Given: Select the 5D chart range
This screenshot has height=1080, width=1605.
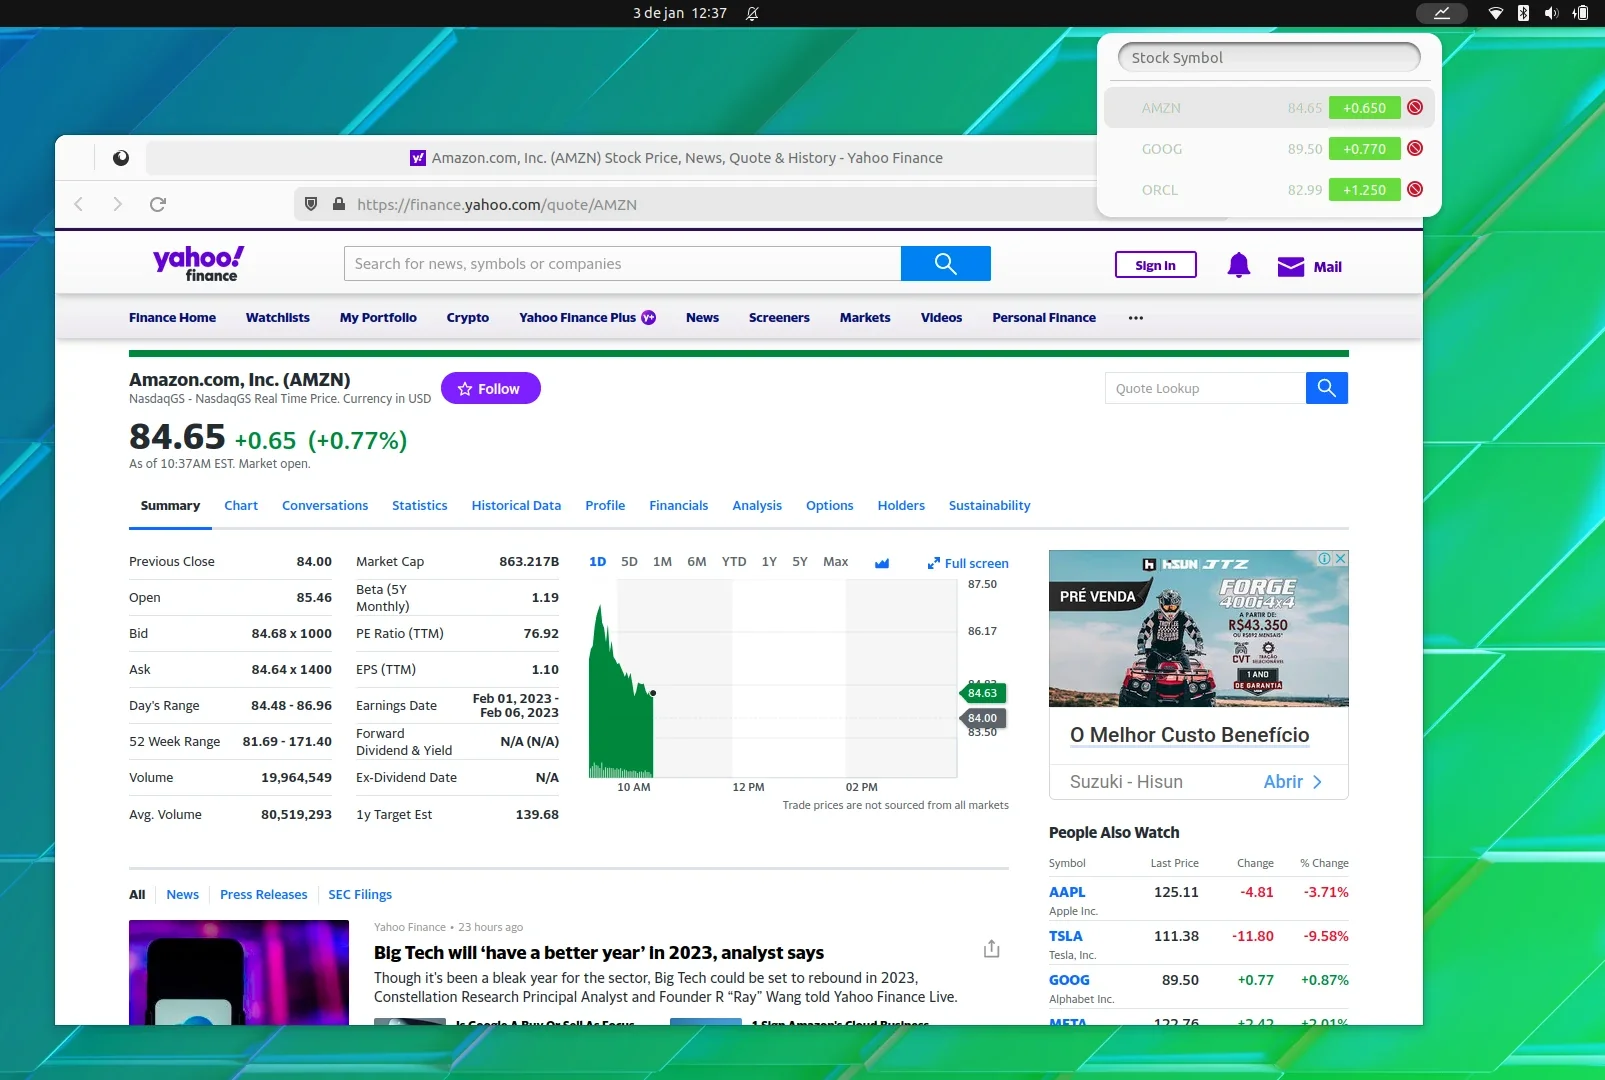Looking at the screenshot, I should pyautogui.click(x=629, y=562).
